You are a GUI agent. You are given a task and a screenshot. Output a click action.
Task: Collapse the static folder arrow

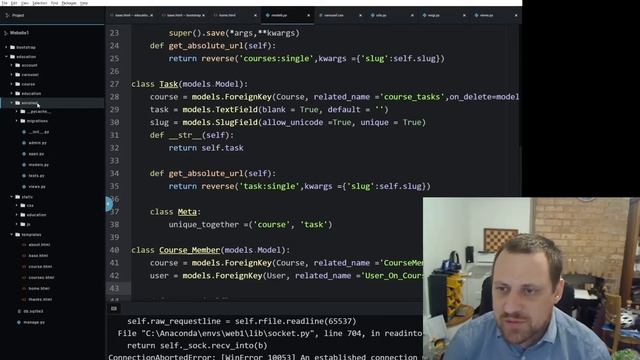11,197
